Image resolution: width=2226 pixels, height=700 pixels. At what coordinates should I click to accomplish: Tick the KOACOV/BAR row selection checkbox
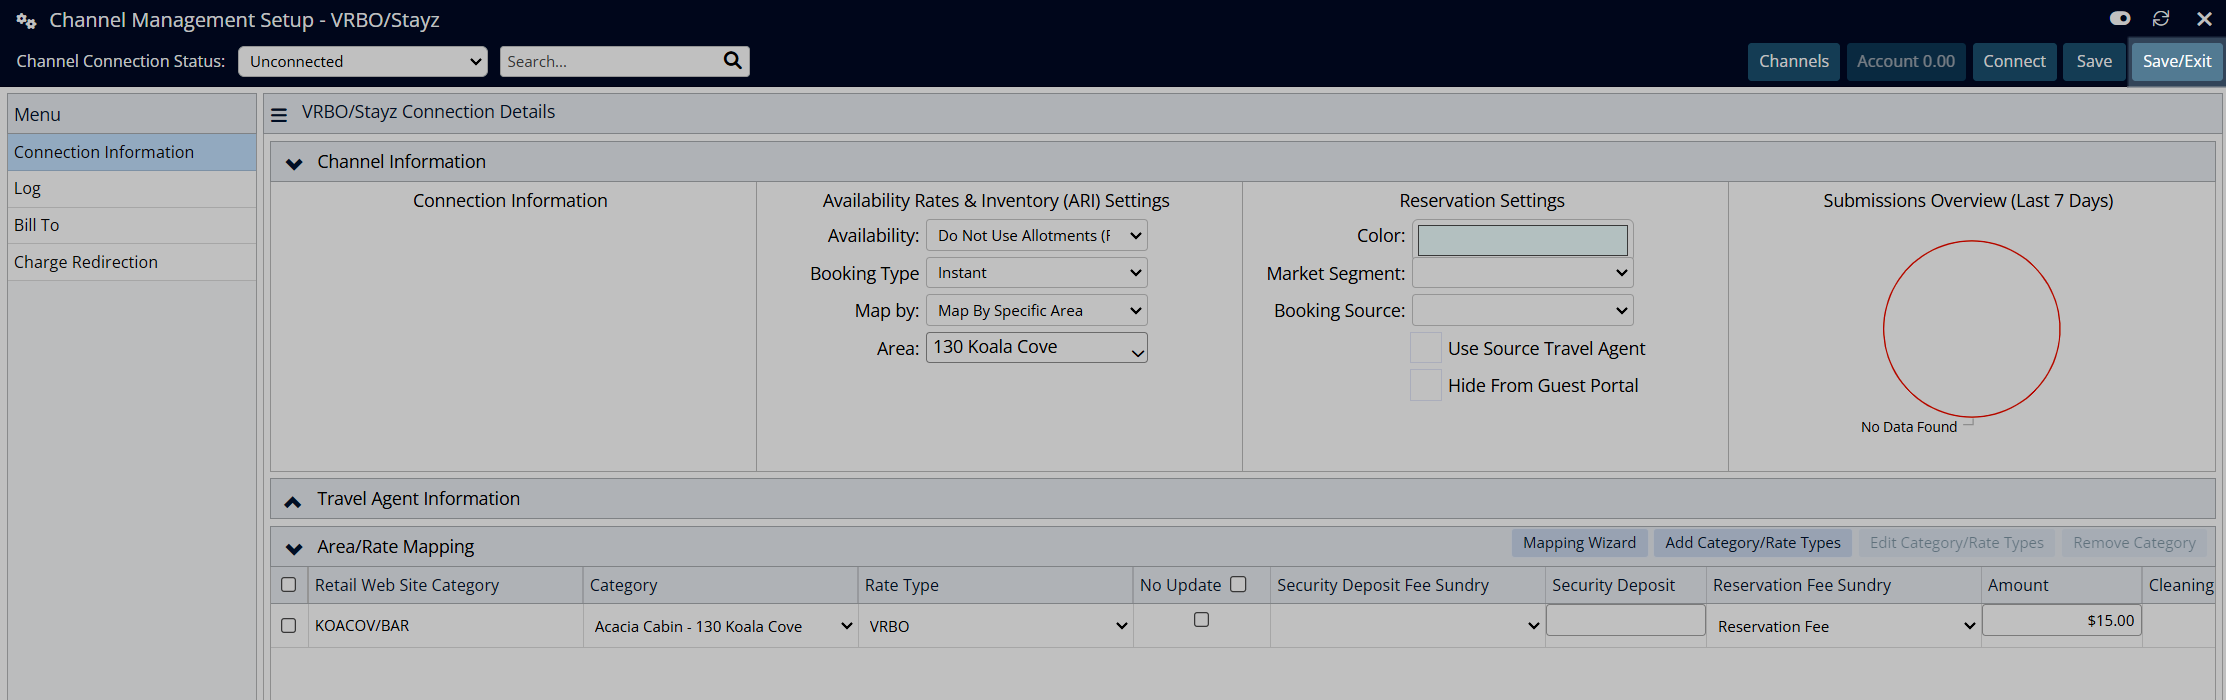coord(289,625)
